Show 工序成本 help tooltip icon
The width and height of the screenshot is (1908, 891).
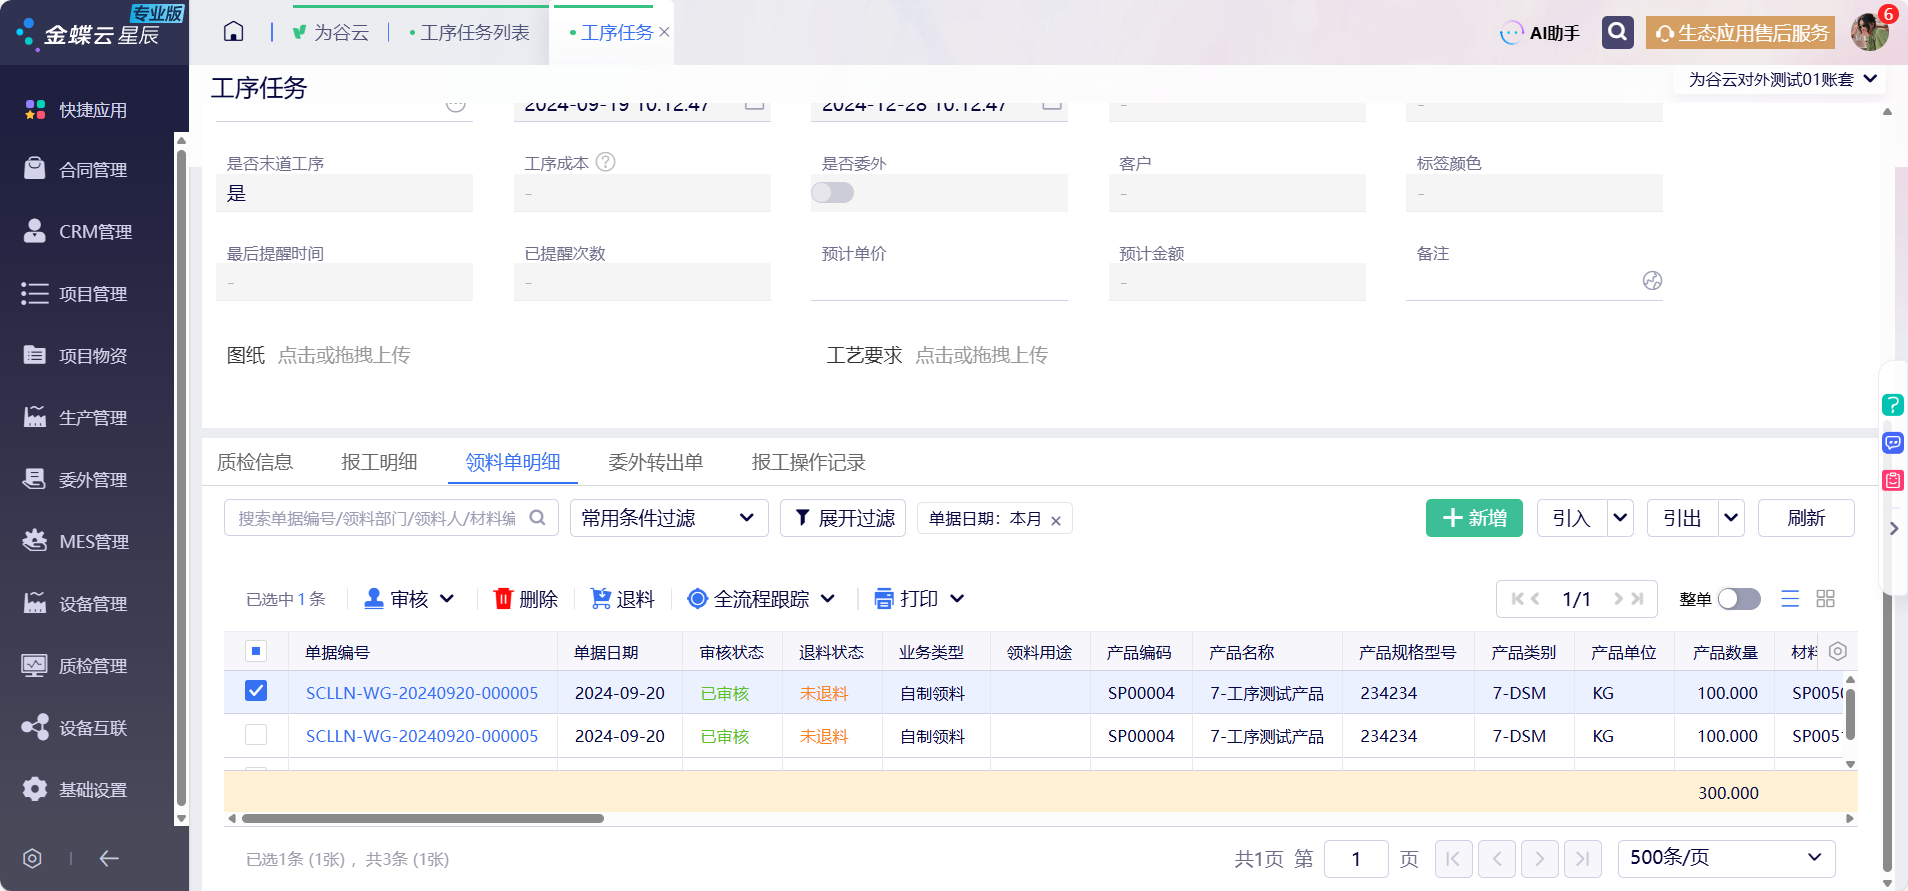(x=605, y=162)
